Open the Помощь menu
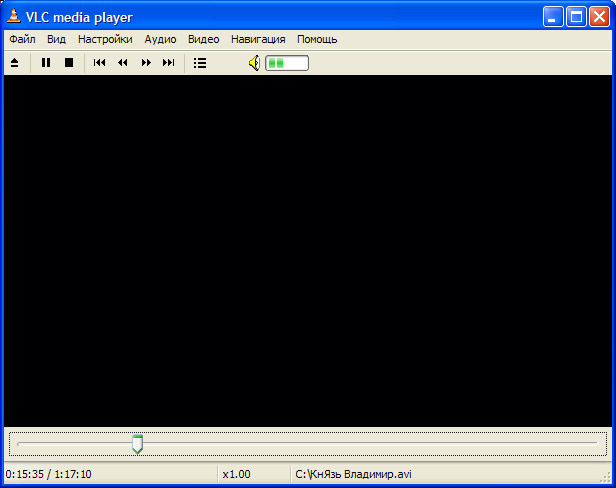 (x=317, y=39)
